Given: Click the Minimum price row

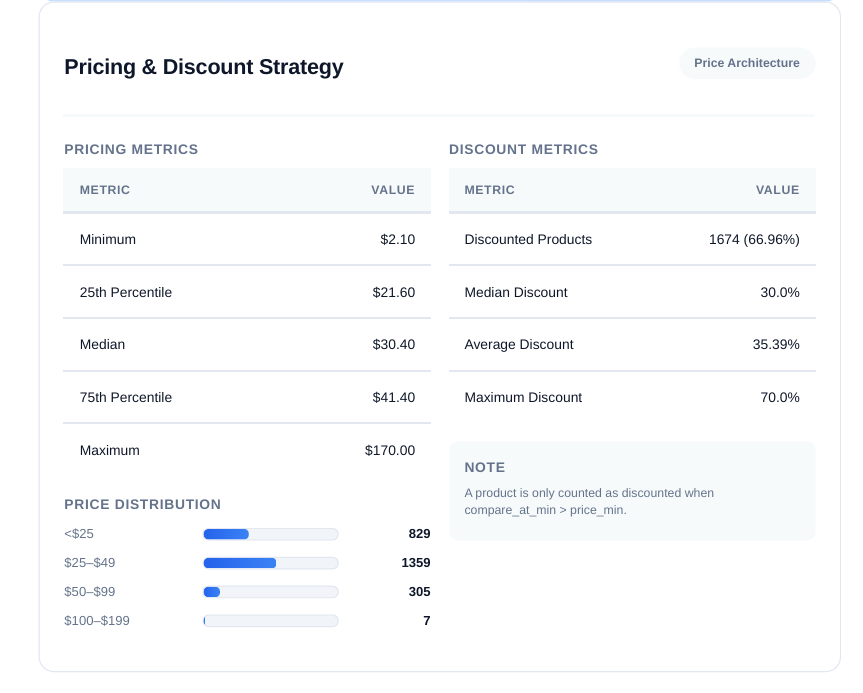Looking at the screenshot, I should [246, 240].
